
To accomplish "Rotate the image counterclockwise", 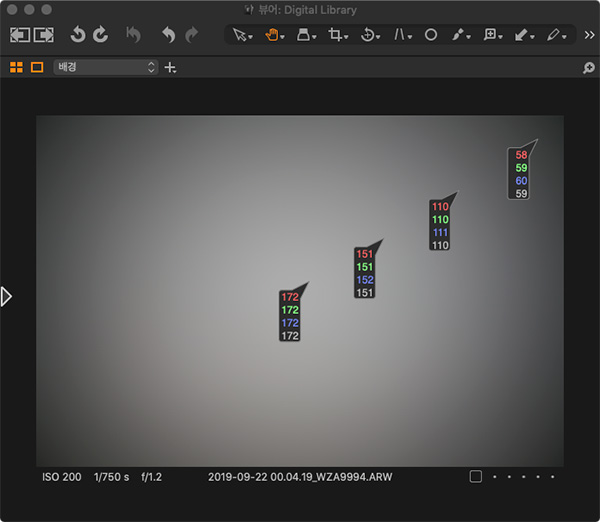I will [x=78, y=35].
